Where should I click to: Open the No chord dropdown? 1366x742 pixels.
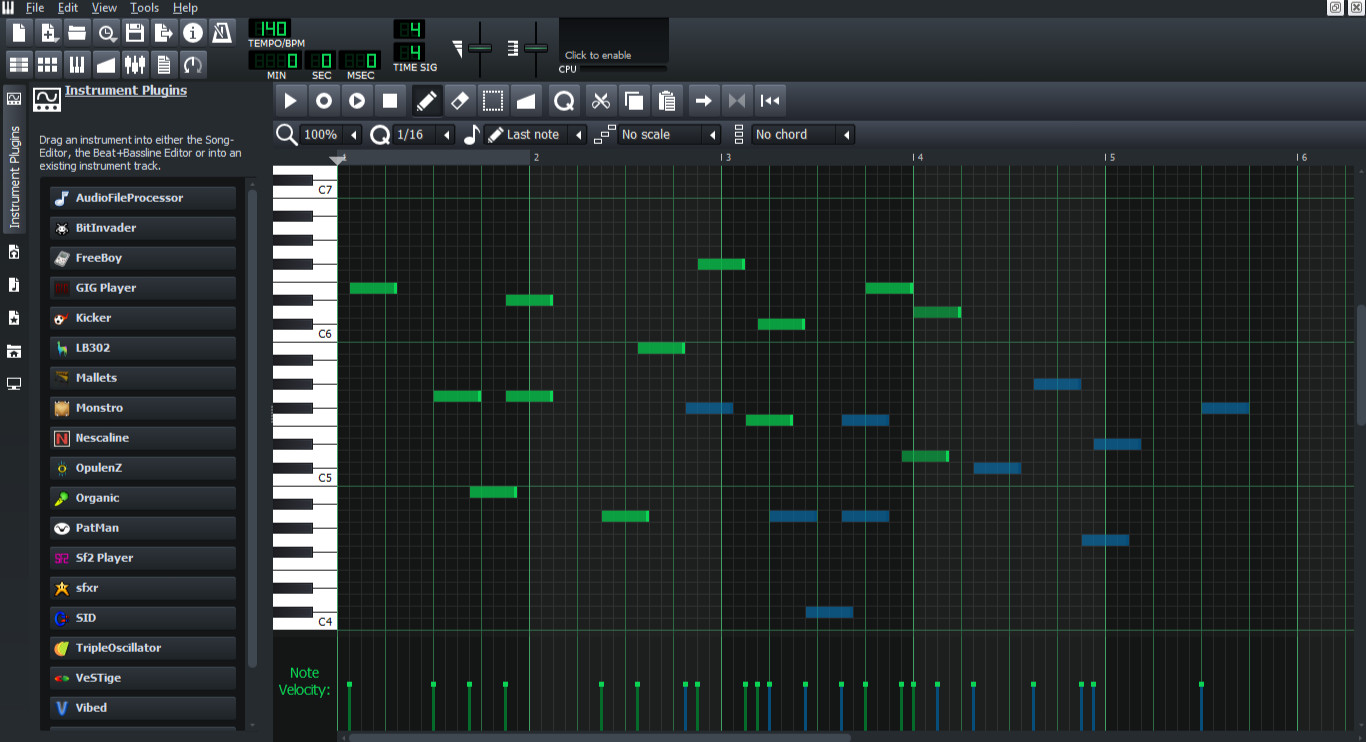point(803,134)
